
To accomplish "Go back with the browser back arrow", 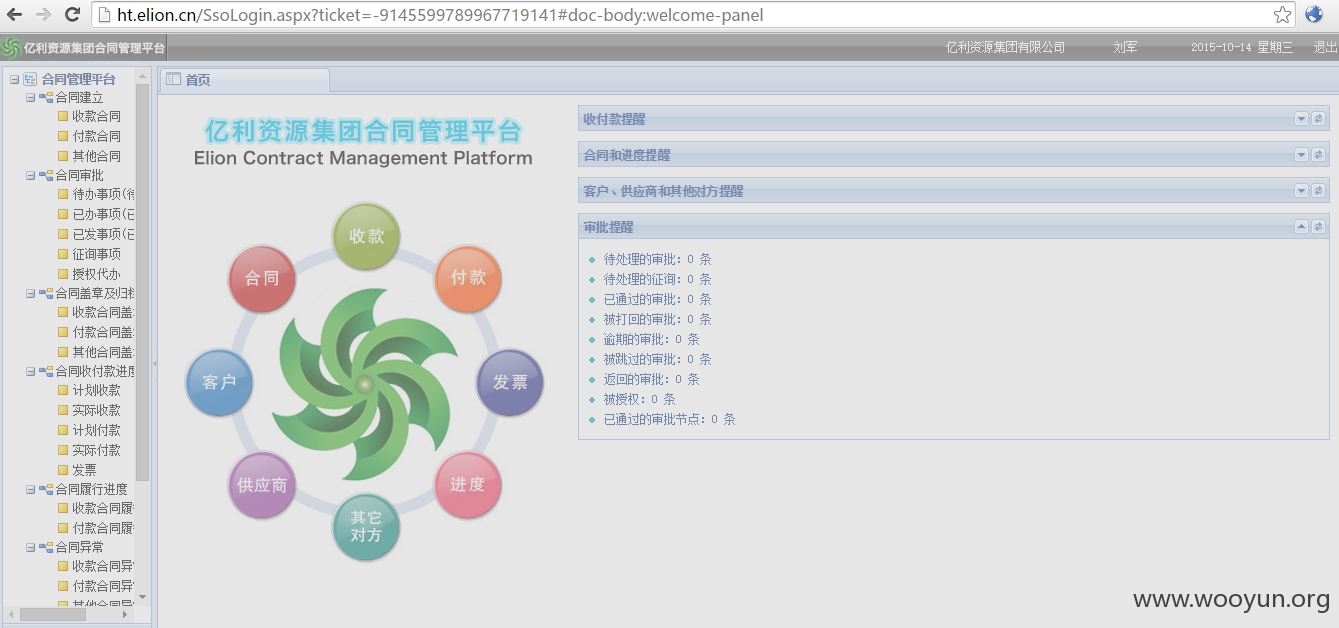I will coord(14,15).
